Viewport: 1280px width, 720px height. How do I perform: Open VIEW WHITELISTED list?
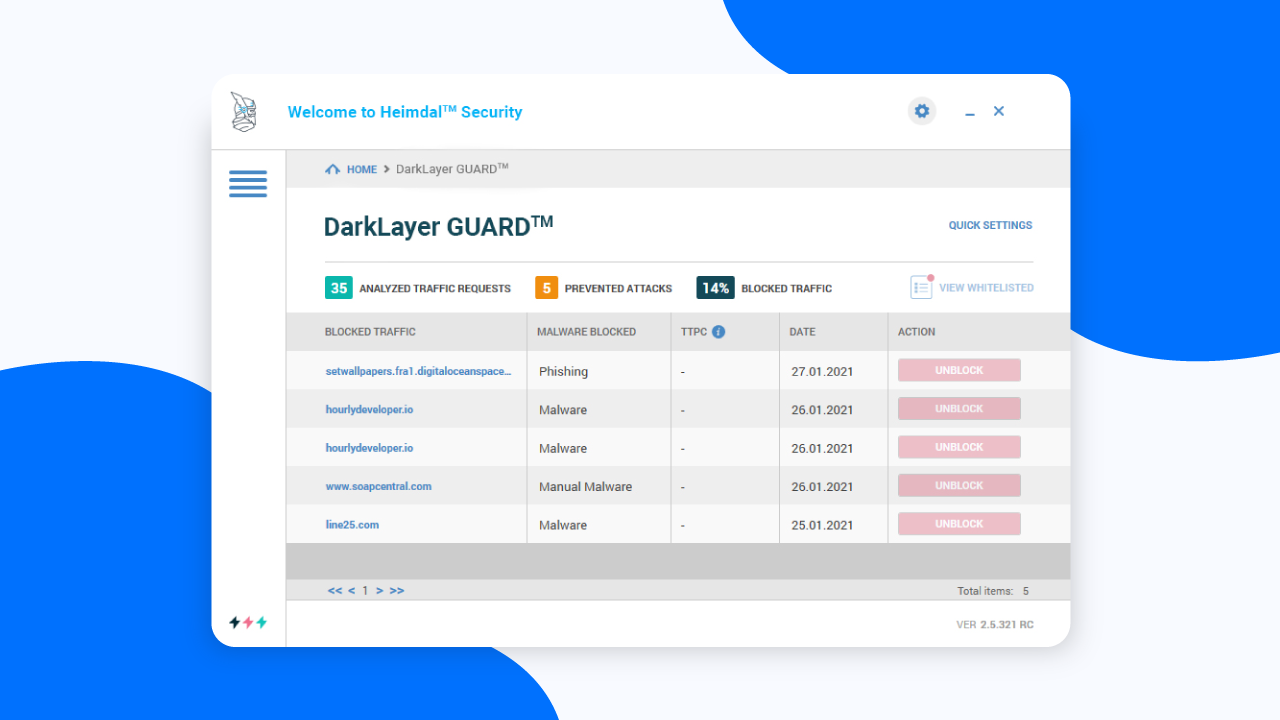[x=986, y=288]
